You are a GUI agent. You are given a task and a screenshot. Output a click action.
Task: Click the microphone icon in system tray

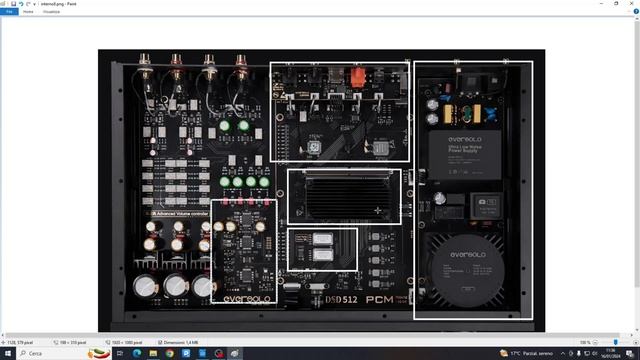tap(578, 353)
